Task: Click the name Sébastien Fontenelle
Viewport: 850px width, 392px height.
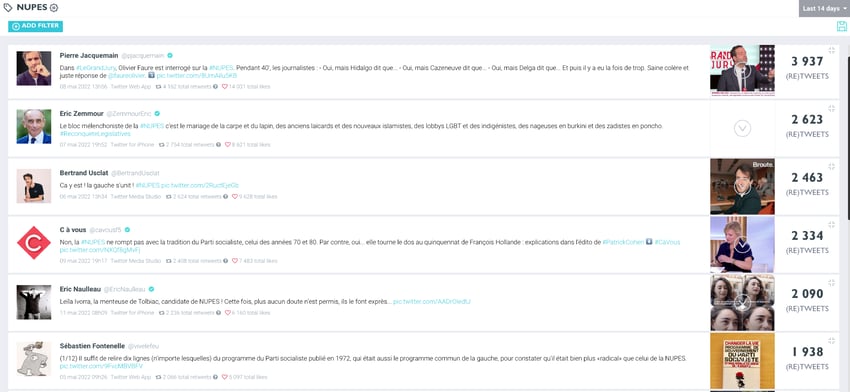Action: (x=92, y=346)
